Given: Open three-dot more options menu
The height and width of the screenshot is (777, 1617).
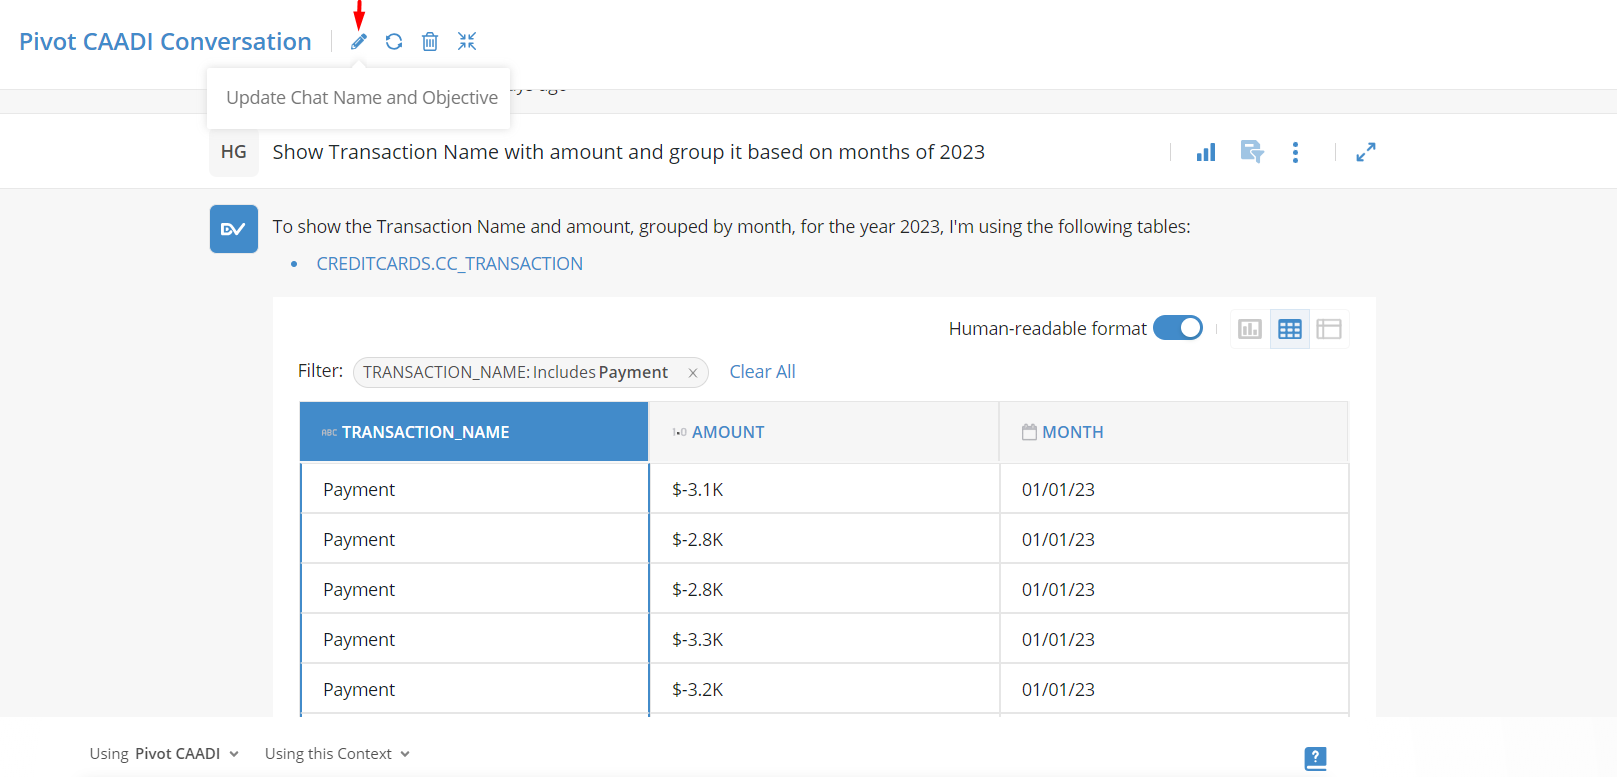Looking at the screenshot, I should click(x=1295, y=152).
